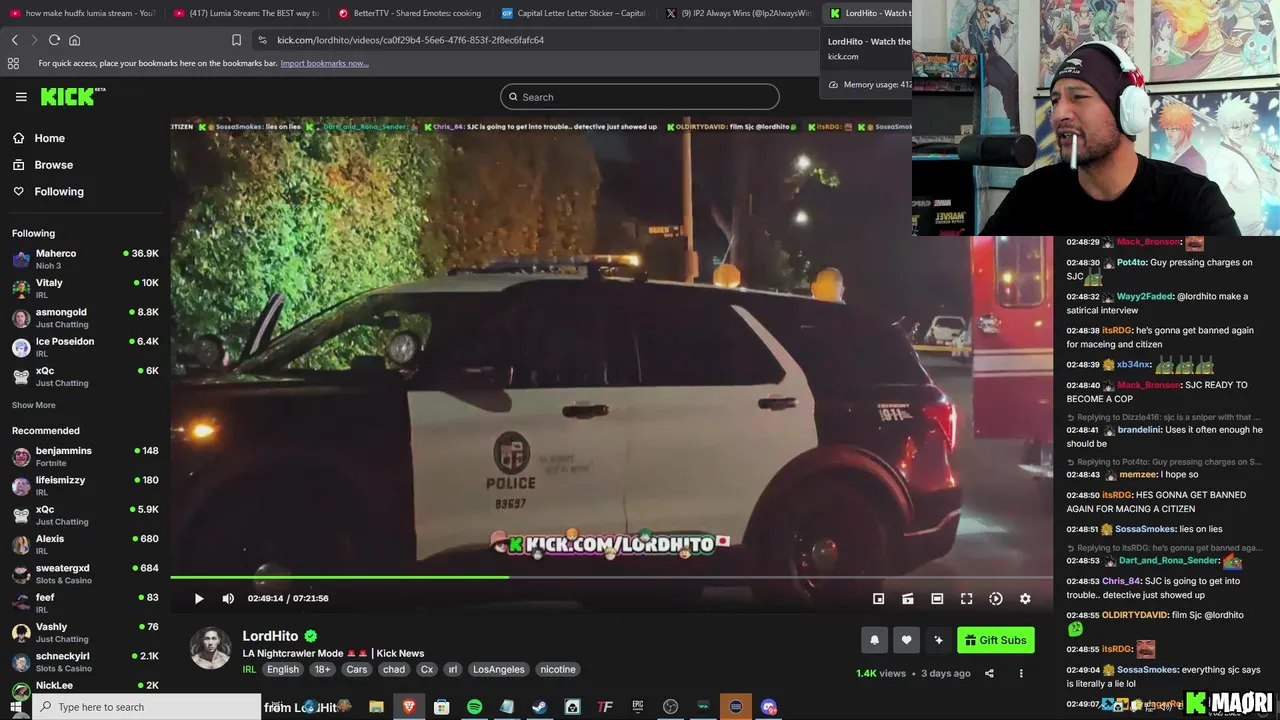Viewport: 1280px width, 720px height.
Task: Click the Windows taskbar search box
Action: [148, 707]
